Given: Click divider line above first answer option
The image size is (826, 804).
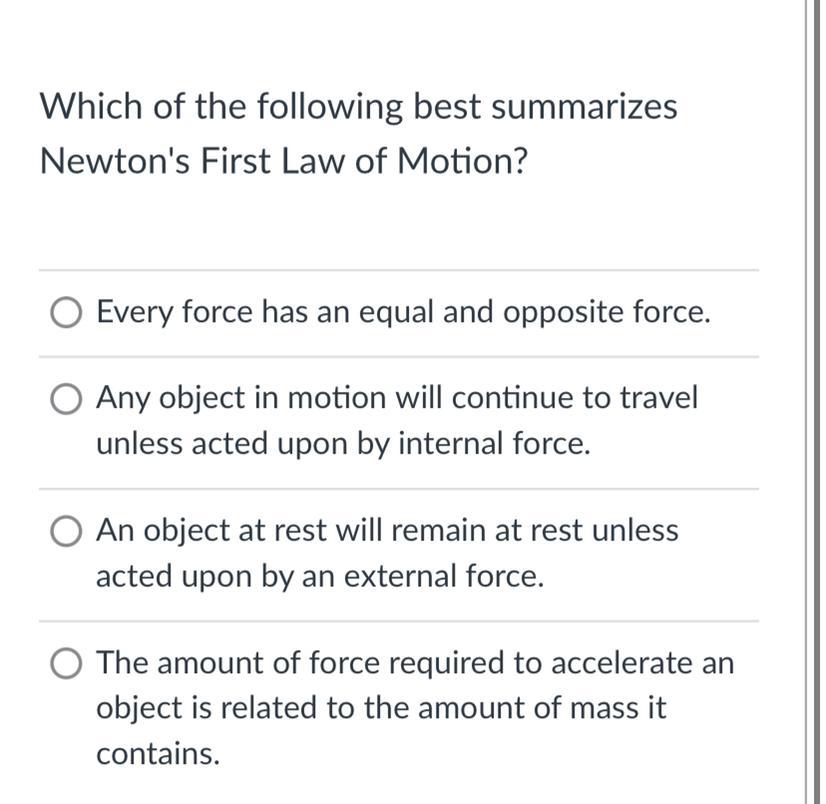Looking at the screenshot, I should click(399, 270).
